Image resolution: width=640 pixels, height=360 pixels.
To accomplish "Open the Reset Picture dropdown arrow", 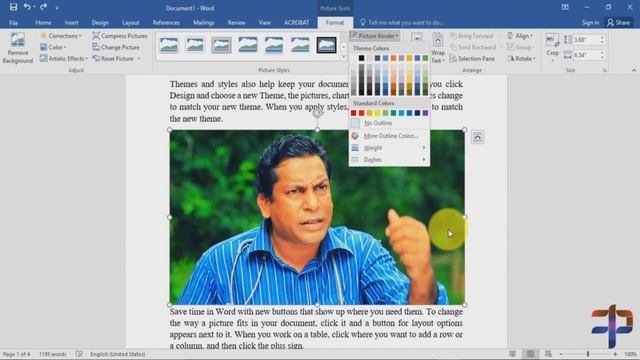I will [x=139, y=59].
